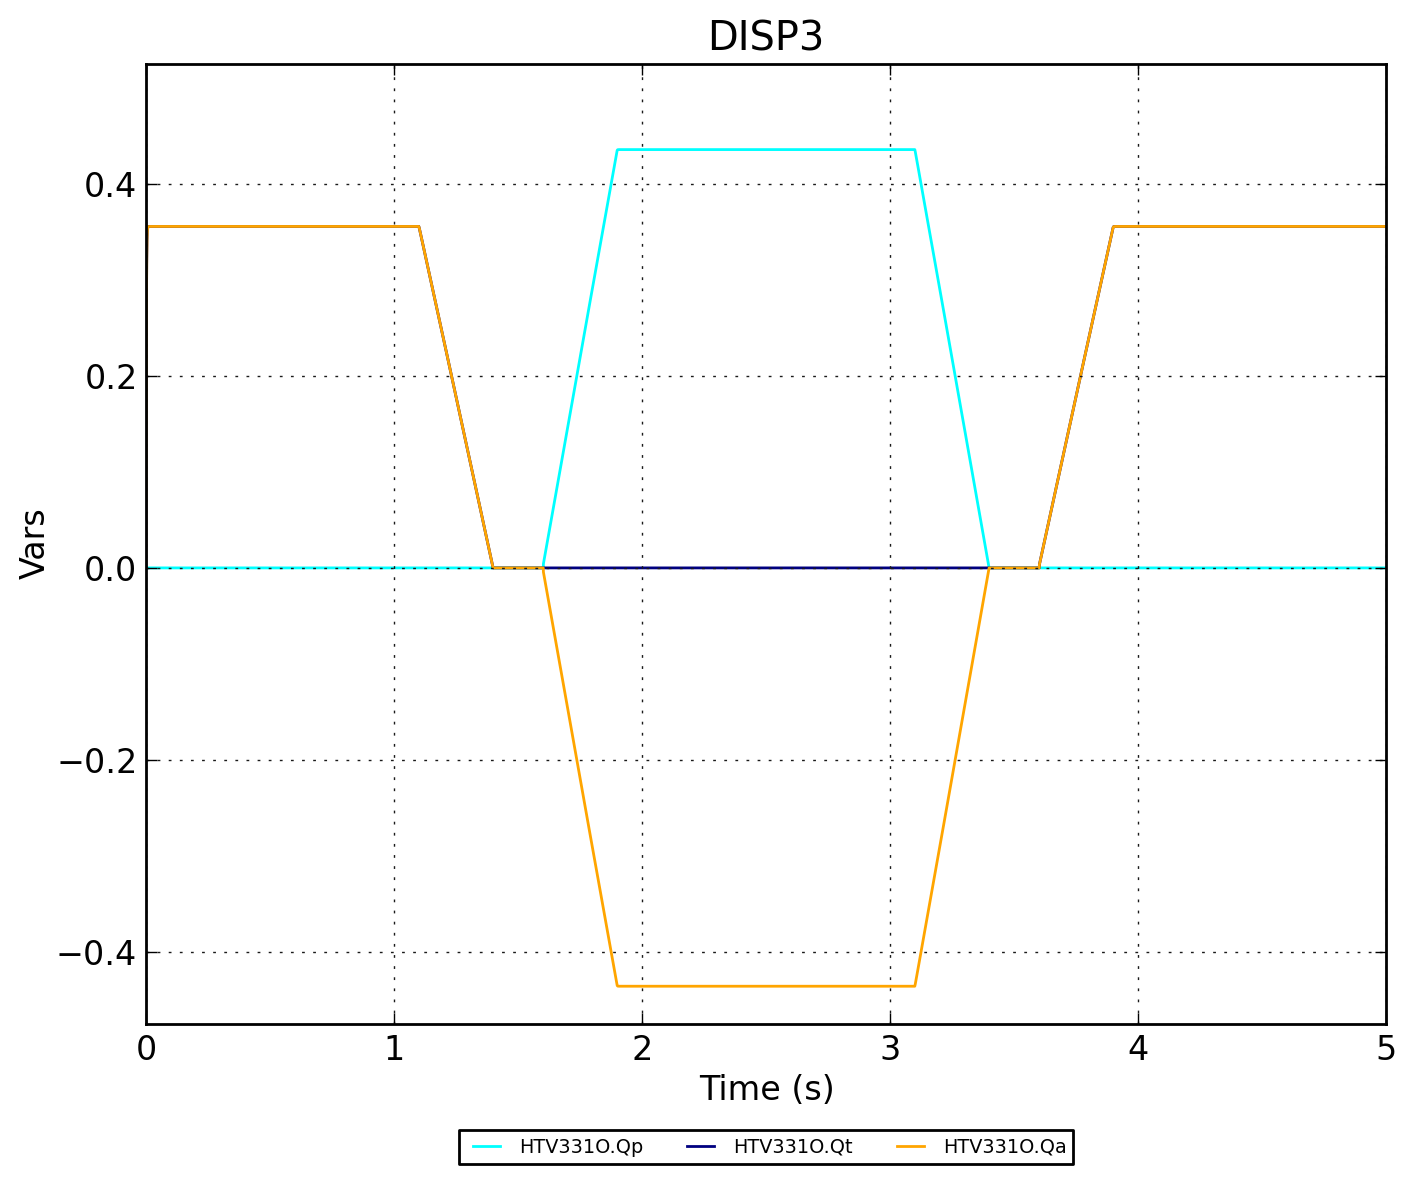Click the "Time (s)" x-axis label
1413x1184 pixels.
coord(766,1089)
